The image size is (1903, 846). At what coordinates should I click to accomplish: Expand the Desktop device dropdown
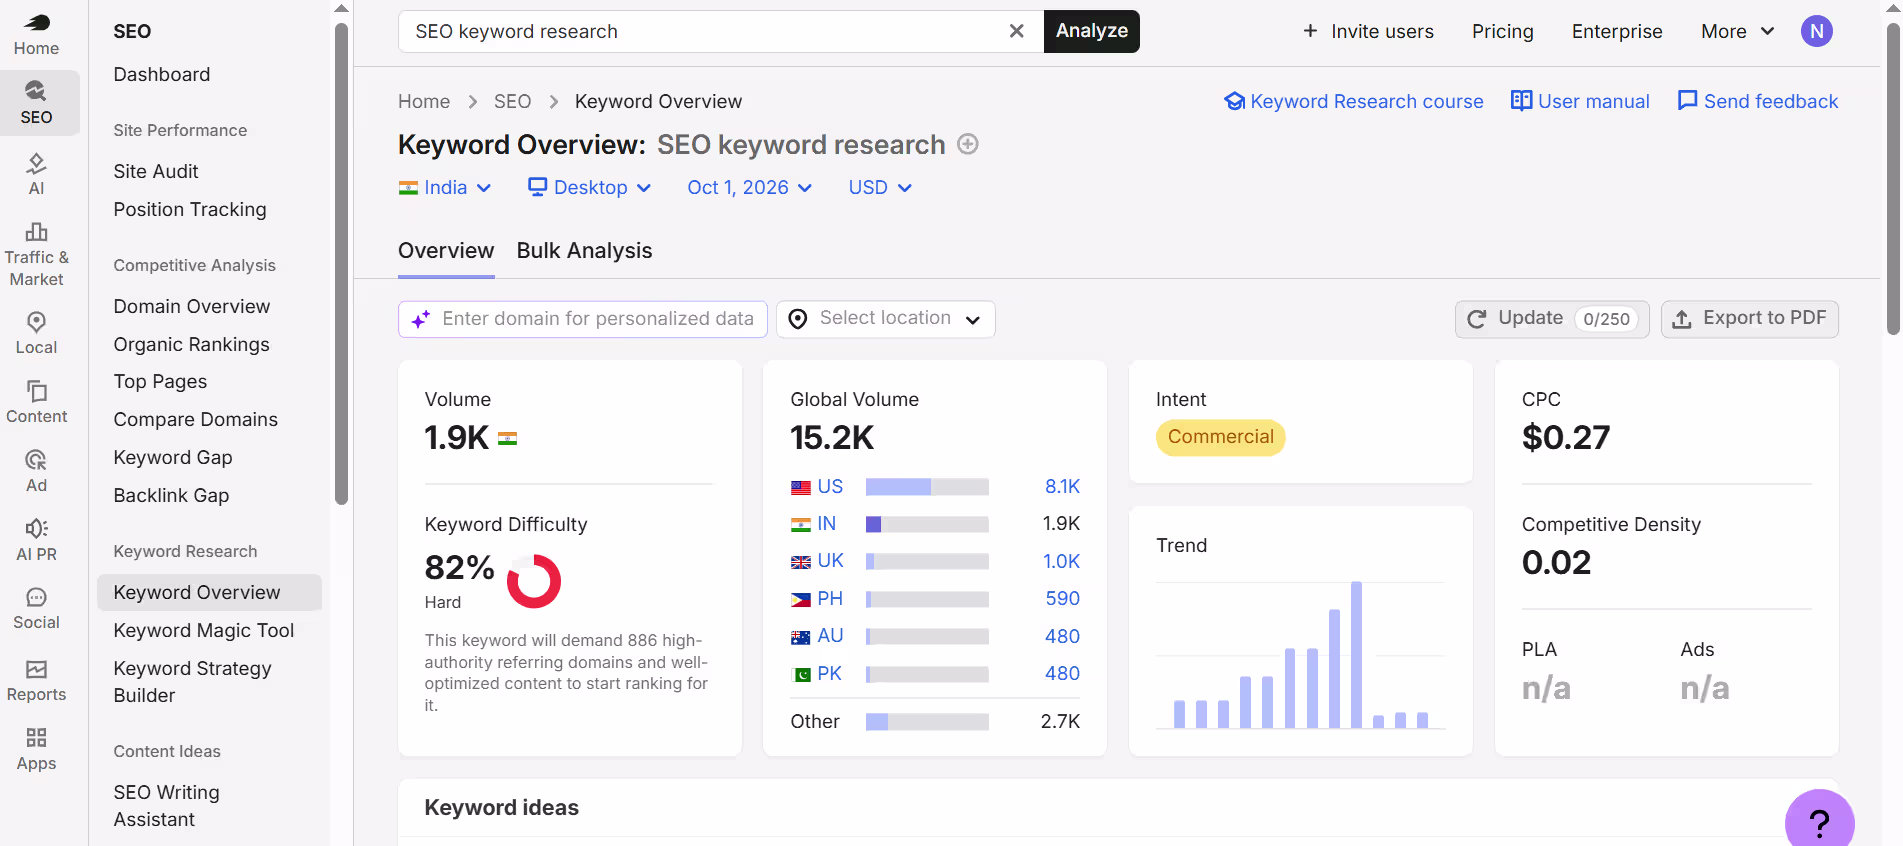tap(590, 188)
